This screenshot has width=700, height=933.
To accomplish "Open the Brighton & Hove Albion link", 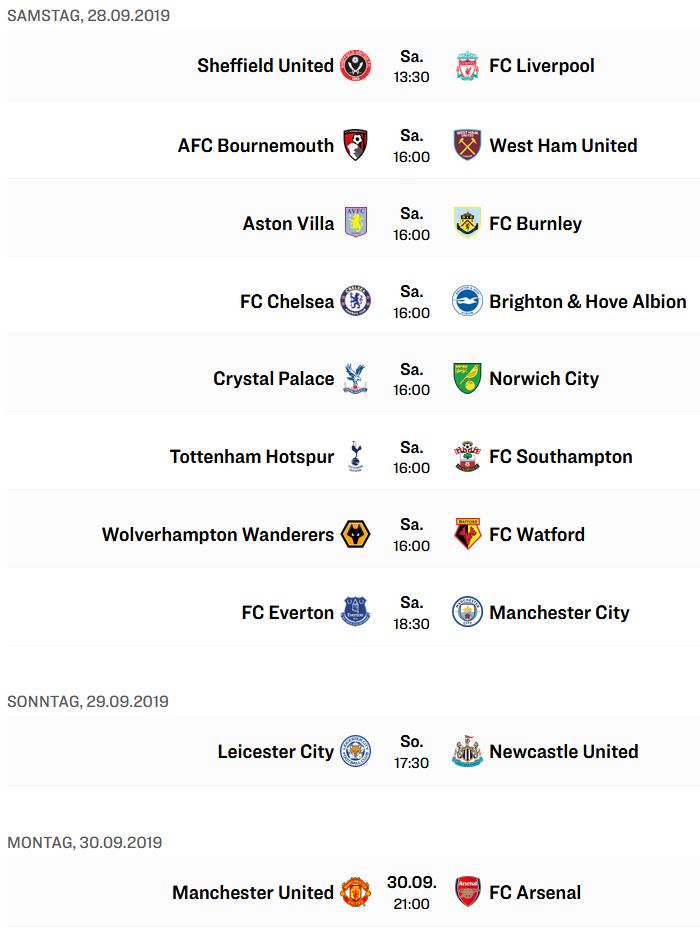I will click(x=588, y=302).
